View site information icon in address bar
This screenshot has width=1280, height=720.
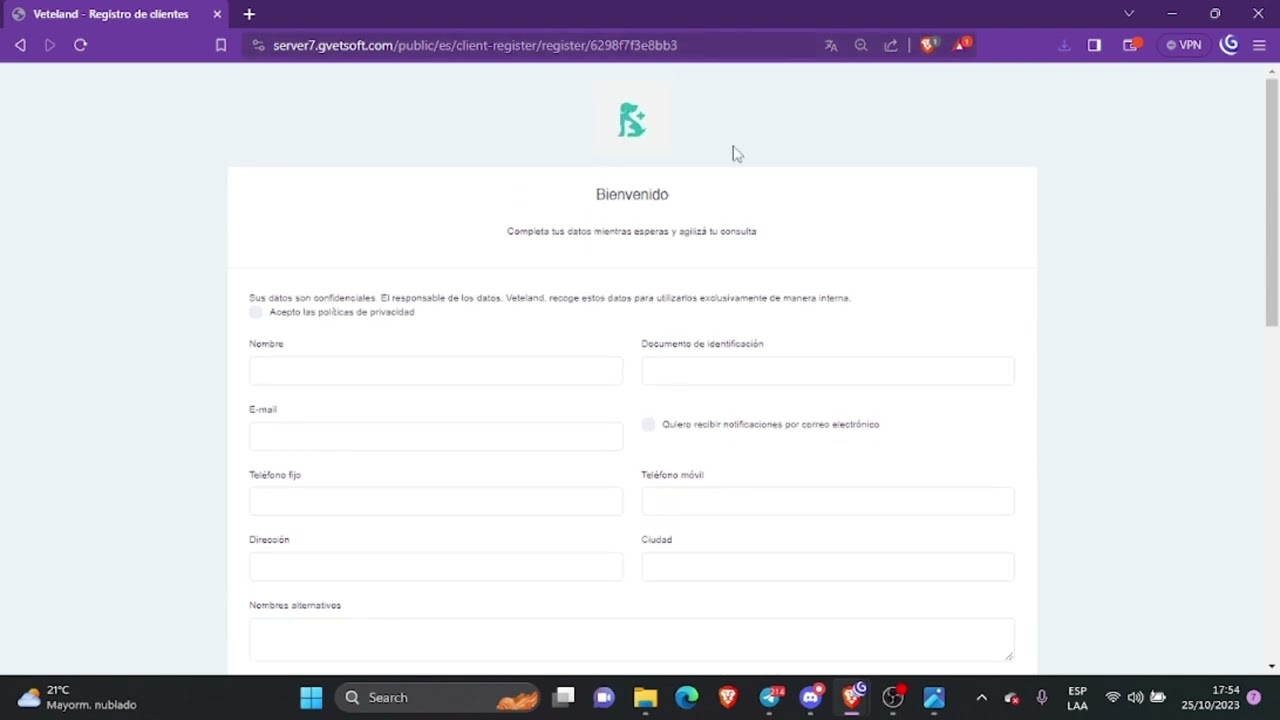point(258,45)
